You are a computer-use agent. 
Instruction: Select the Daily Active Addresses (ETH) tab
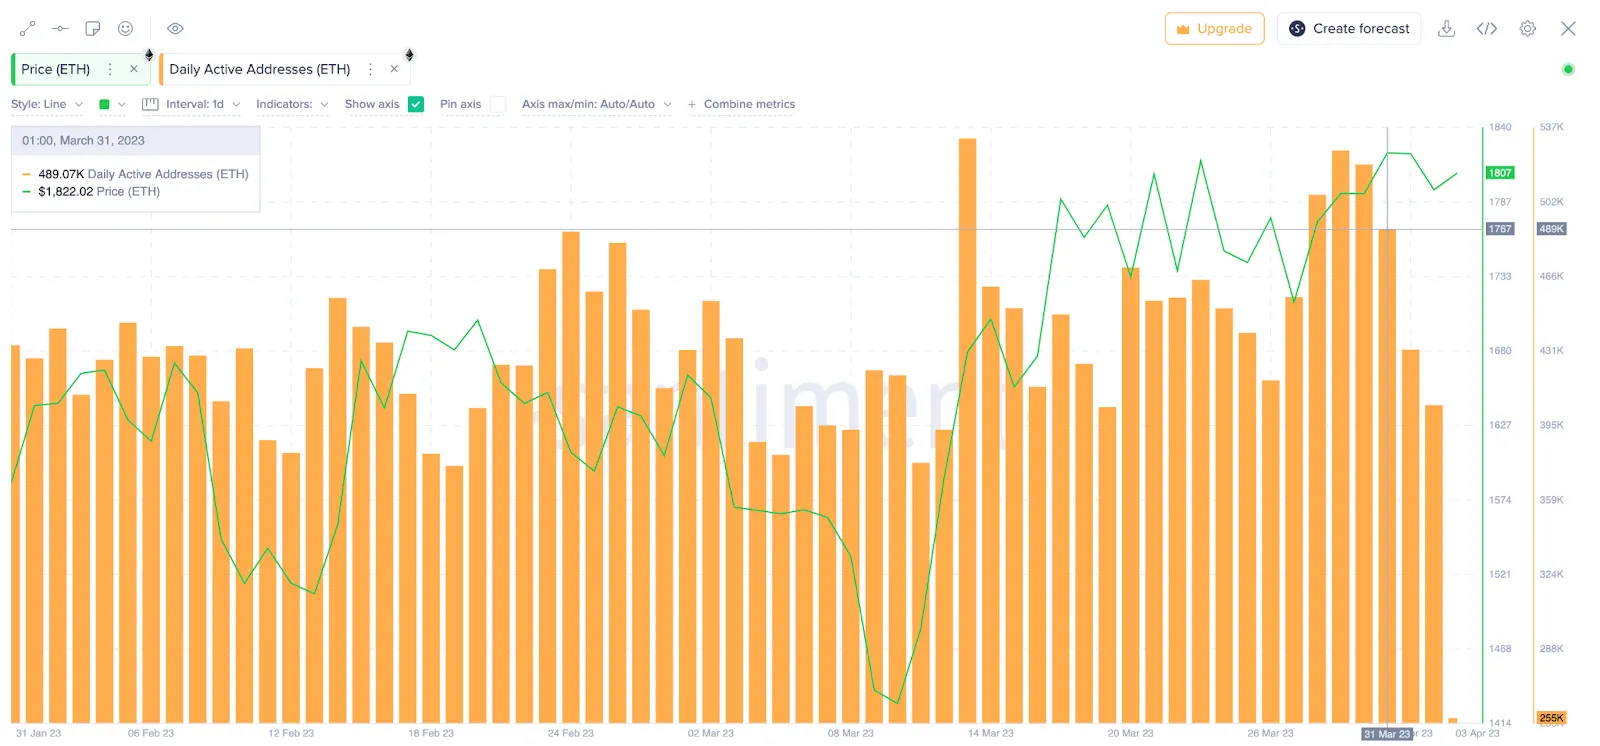260,69
